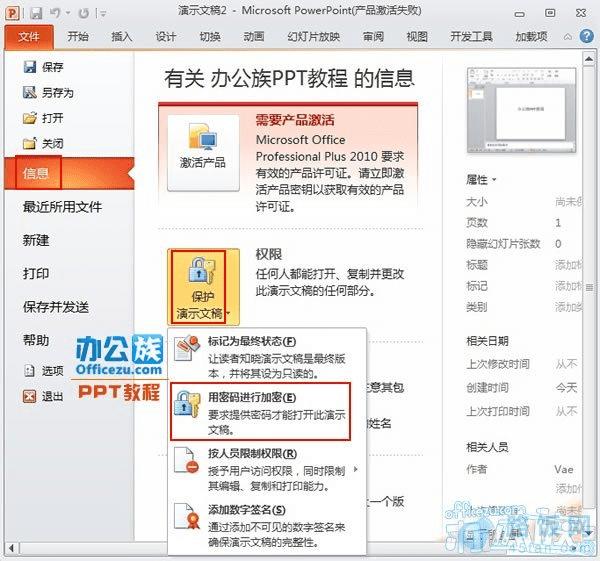Image resolution: width=600 pixels, height=561 pixels.
Task: Select the 信息 backstage tab
Action: point(69,173)
